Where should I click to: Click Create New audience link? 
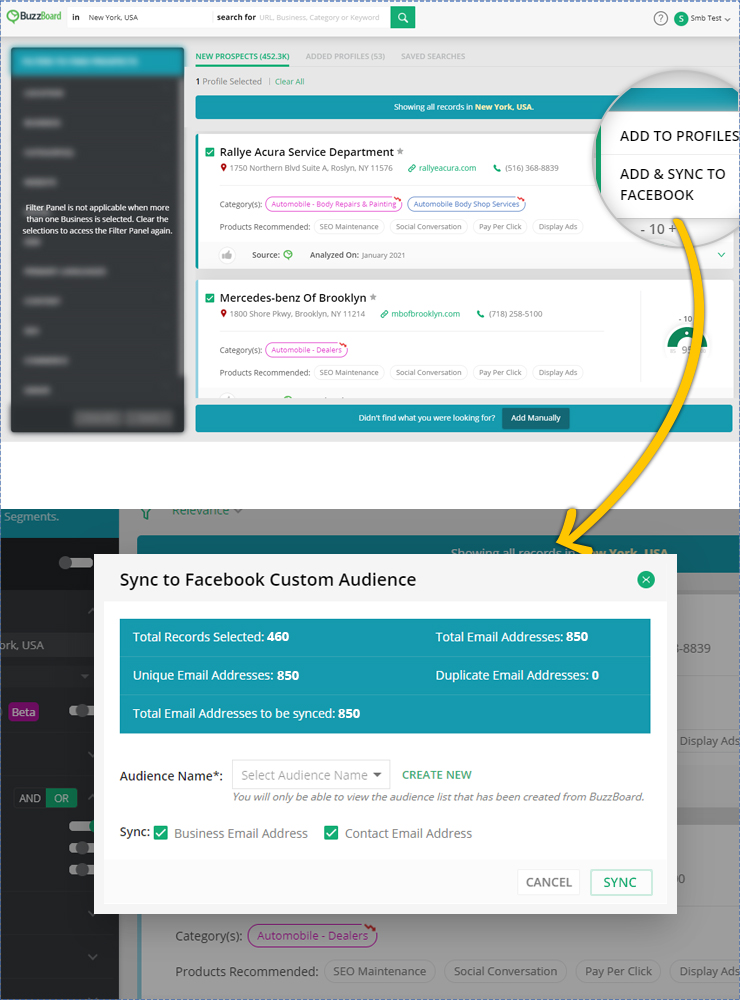tap(436, 775)
